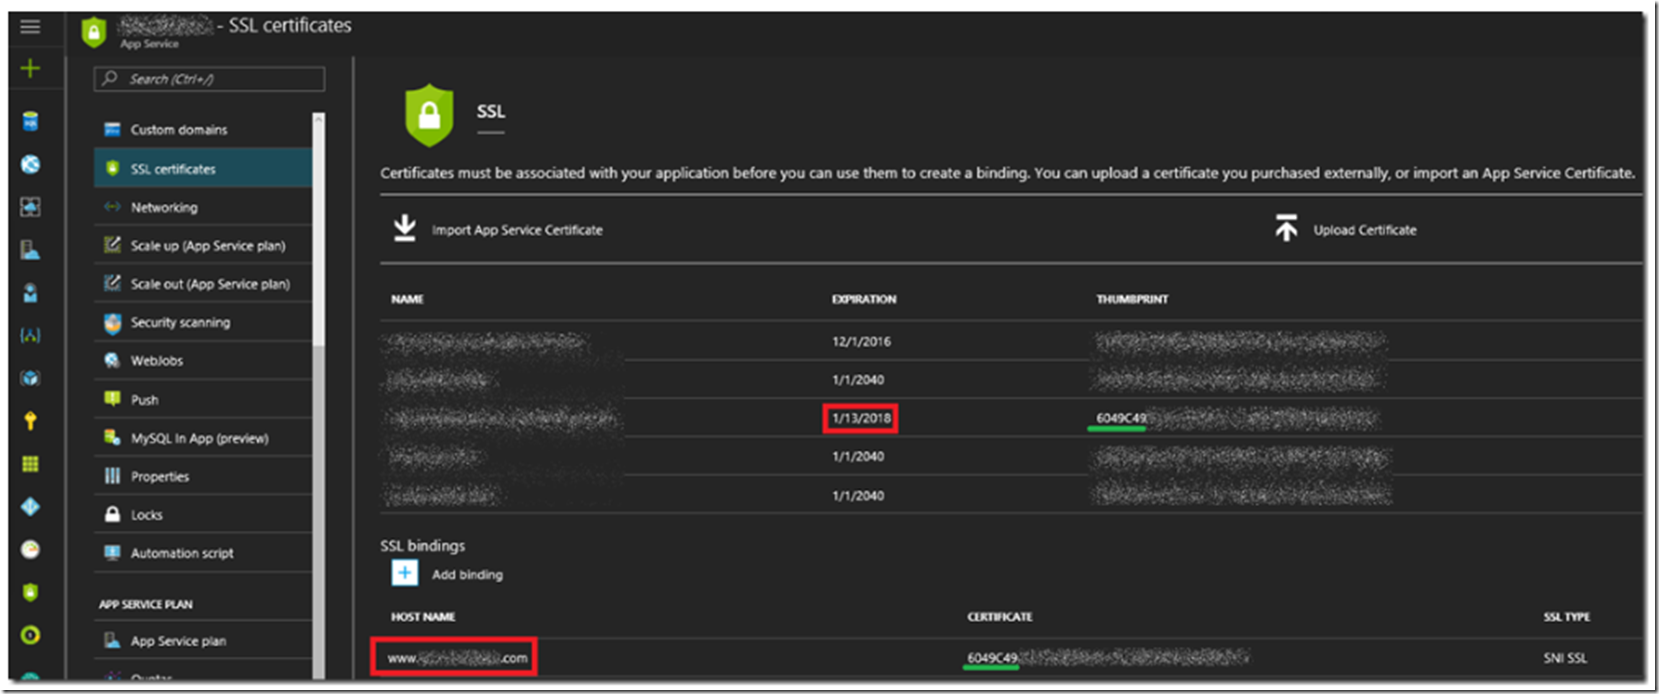Image resolution: width=1659 pixels, height=694 pixels.
Task: Select SSL certificates menu item
Action: click(173, 169)
